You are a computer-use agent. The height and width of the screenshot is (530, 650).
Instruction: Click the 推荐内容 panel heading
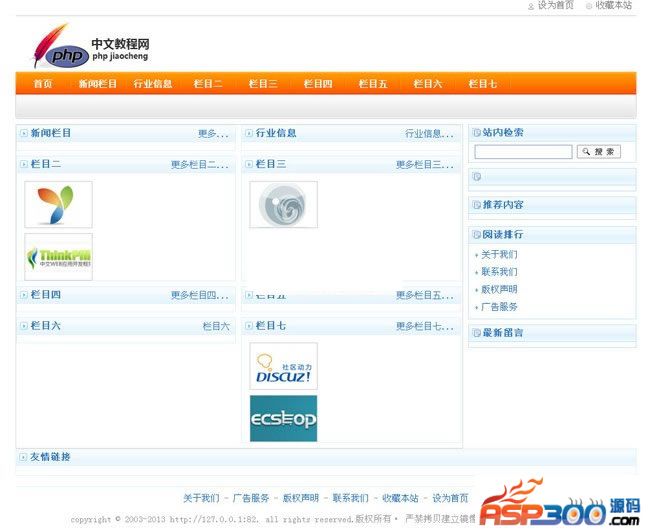(x=502, y=205)
